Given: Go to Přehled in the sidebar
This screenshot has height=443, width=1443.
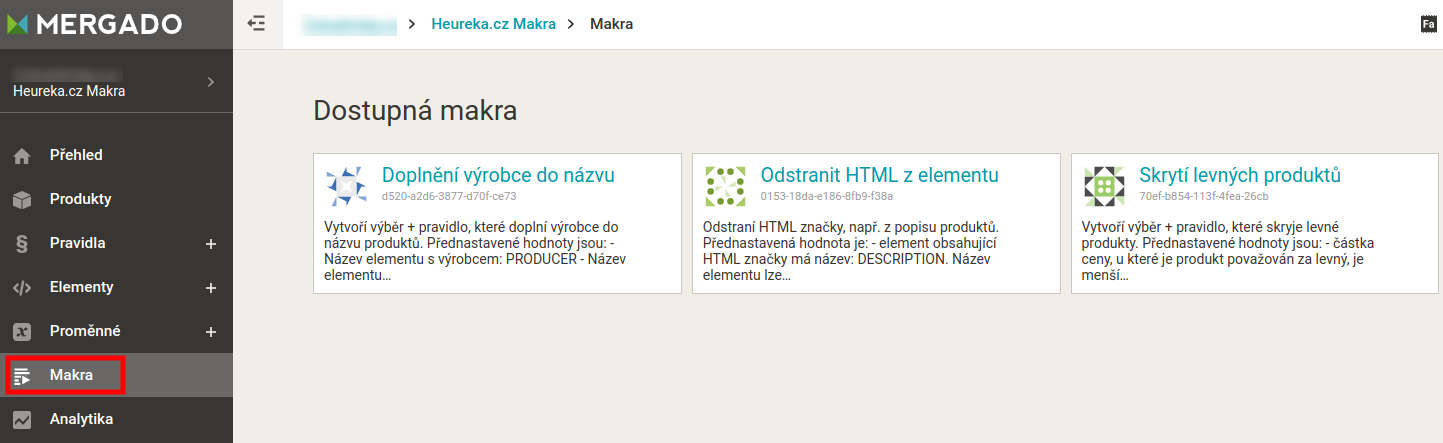Looking at the screenshot, I should click(x=76, y=155).
